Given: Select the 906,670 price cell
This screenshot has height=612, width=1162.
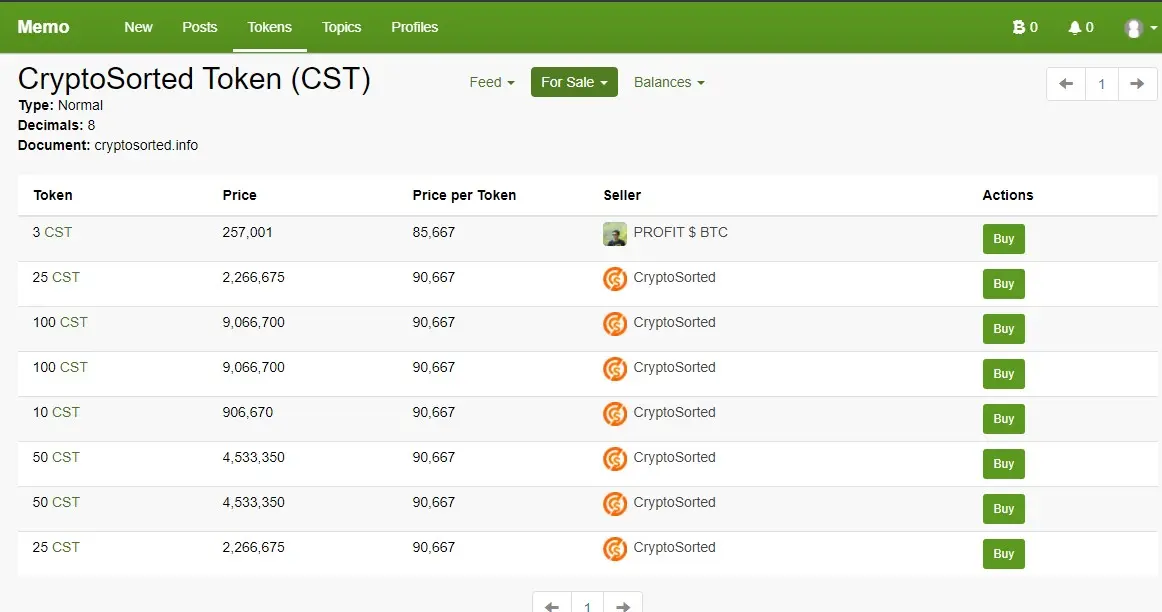Looking at the screenshot, I should (x=248, y=412).
